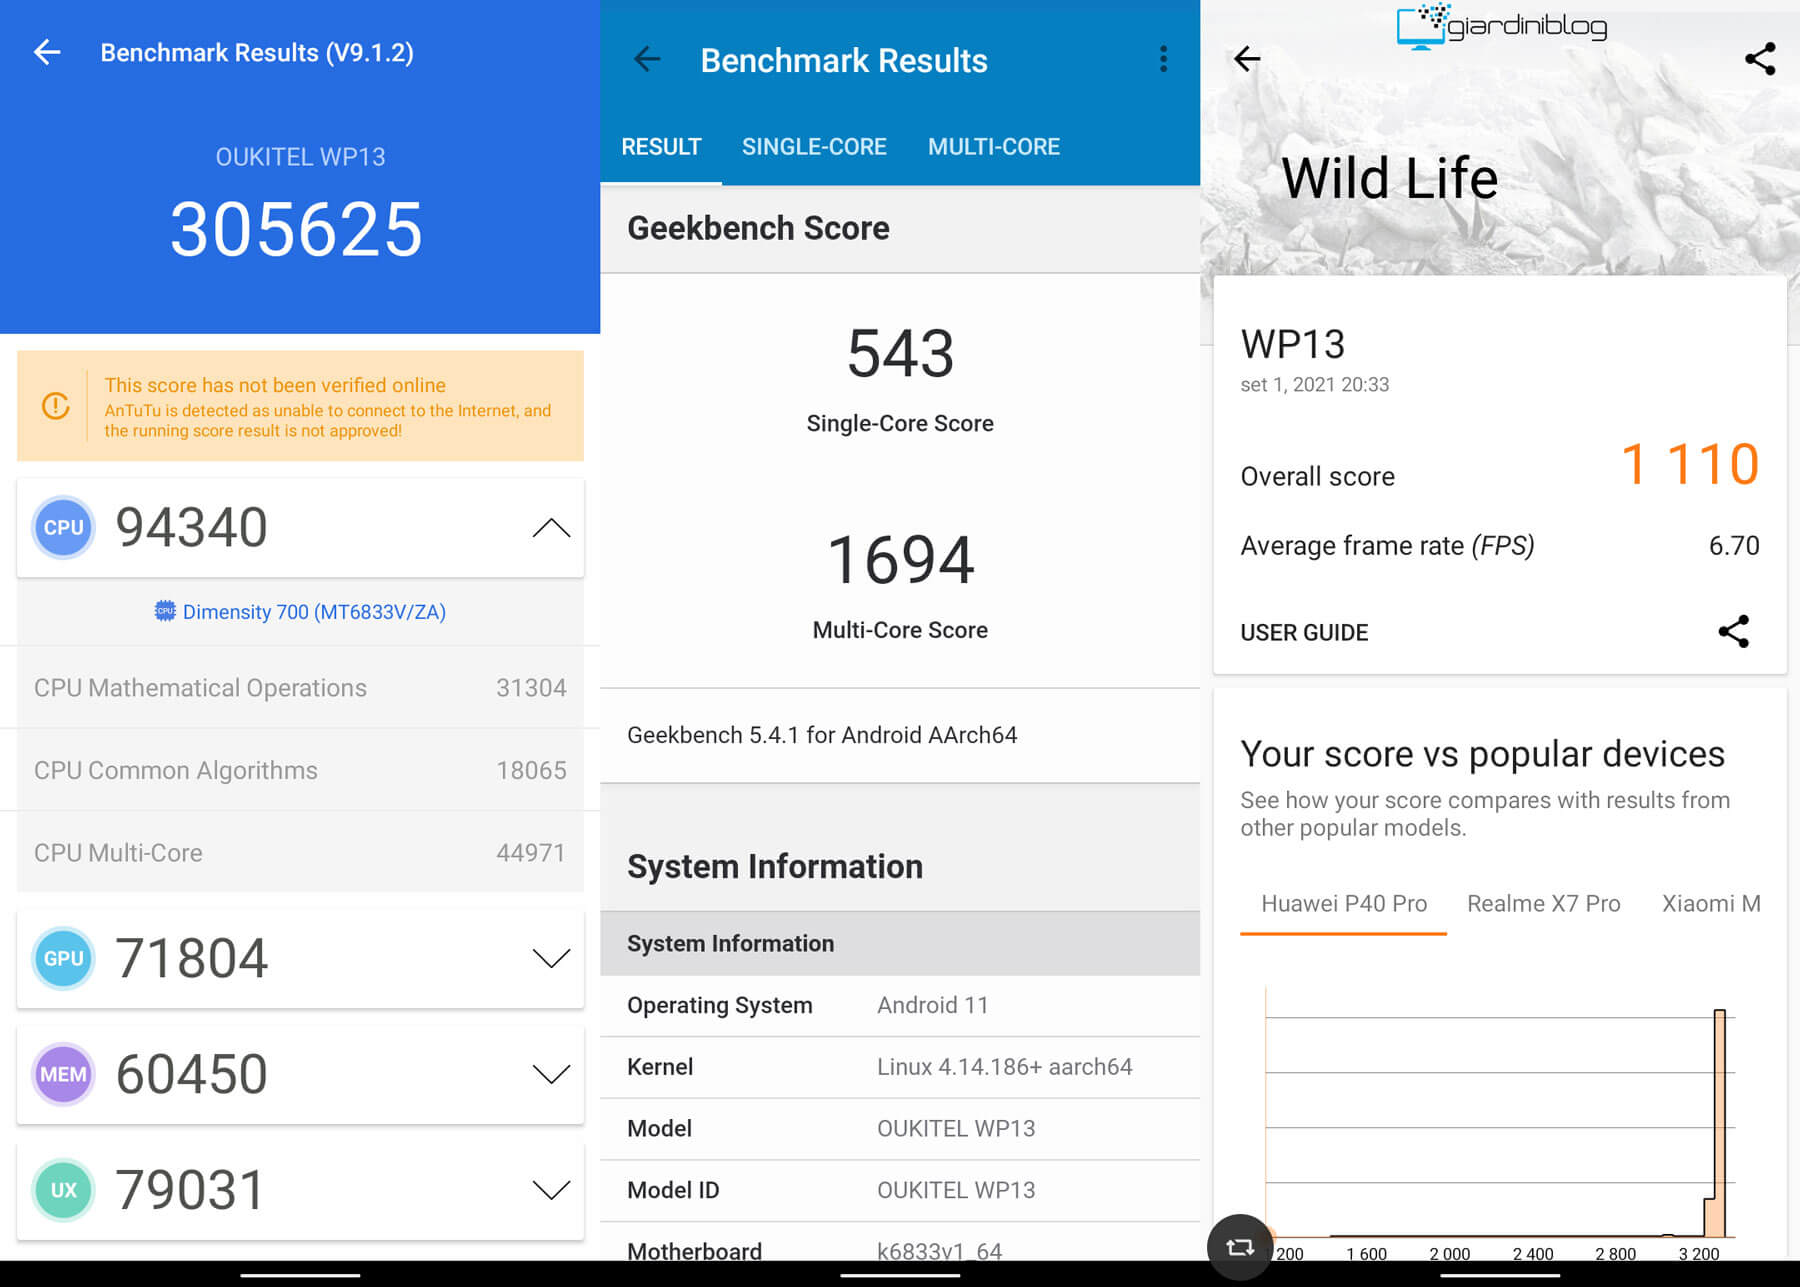Go back from AnTuTu Benchmark Results V9.1.2
Viewport: 1800px width, 1287px height.
point(47,52)
